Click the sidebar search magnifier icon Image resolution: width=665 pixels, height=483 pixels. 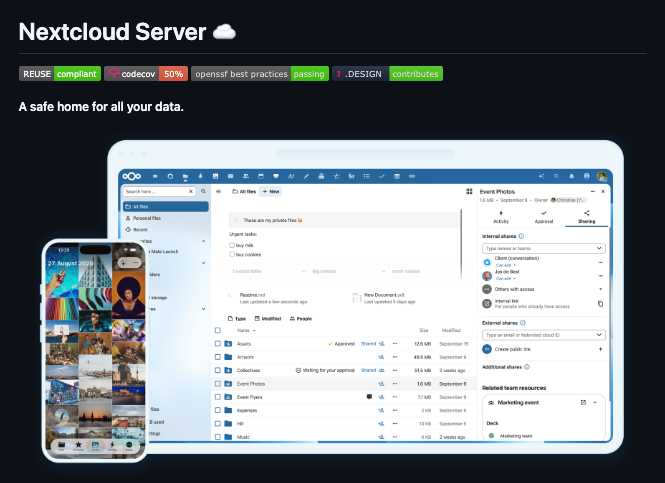pos(203,192)
